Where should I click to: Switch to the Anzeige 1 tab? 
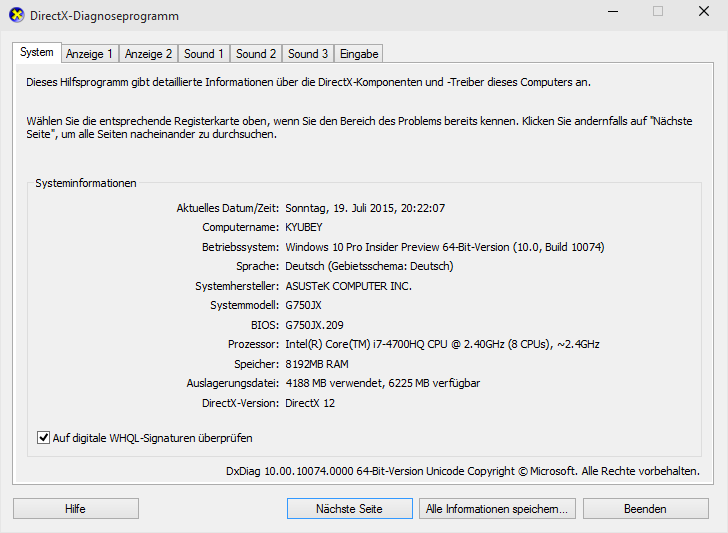[90, 54]
